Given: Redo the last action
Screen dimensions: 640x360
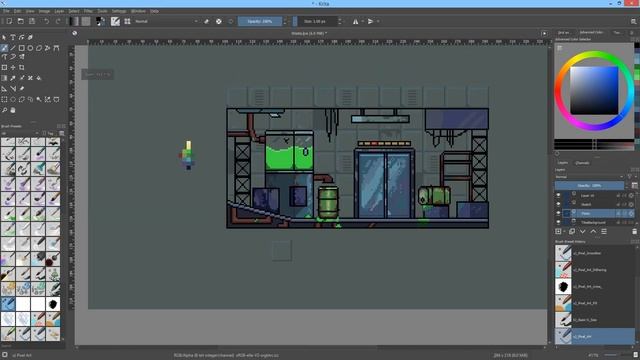Looking at the screenshot, I should [x=58, y=21].
